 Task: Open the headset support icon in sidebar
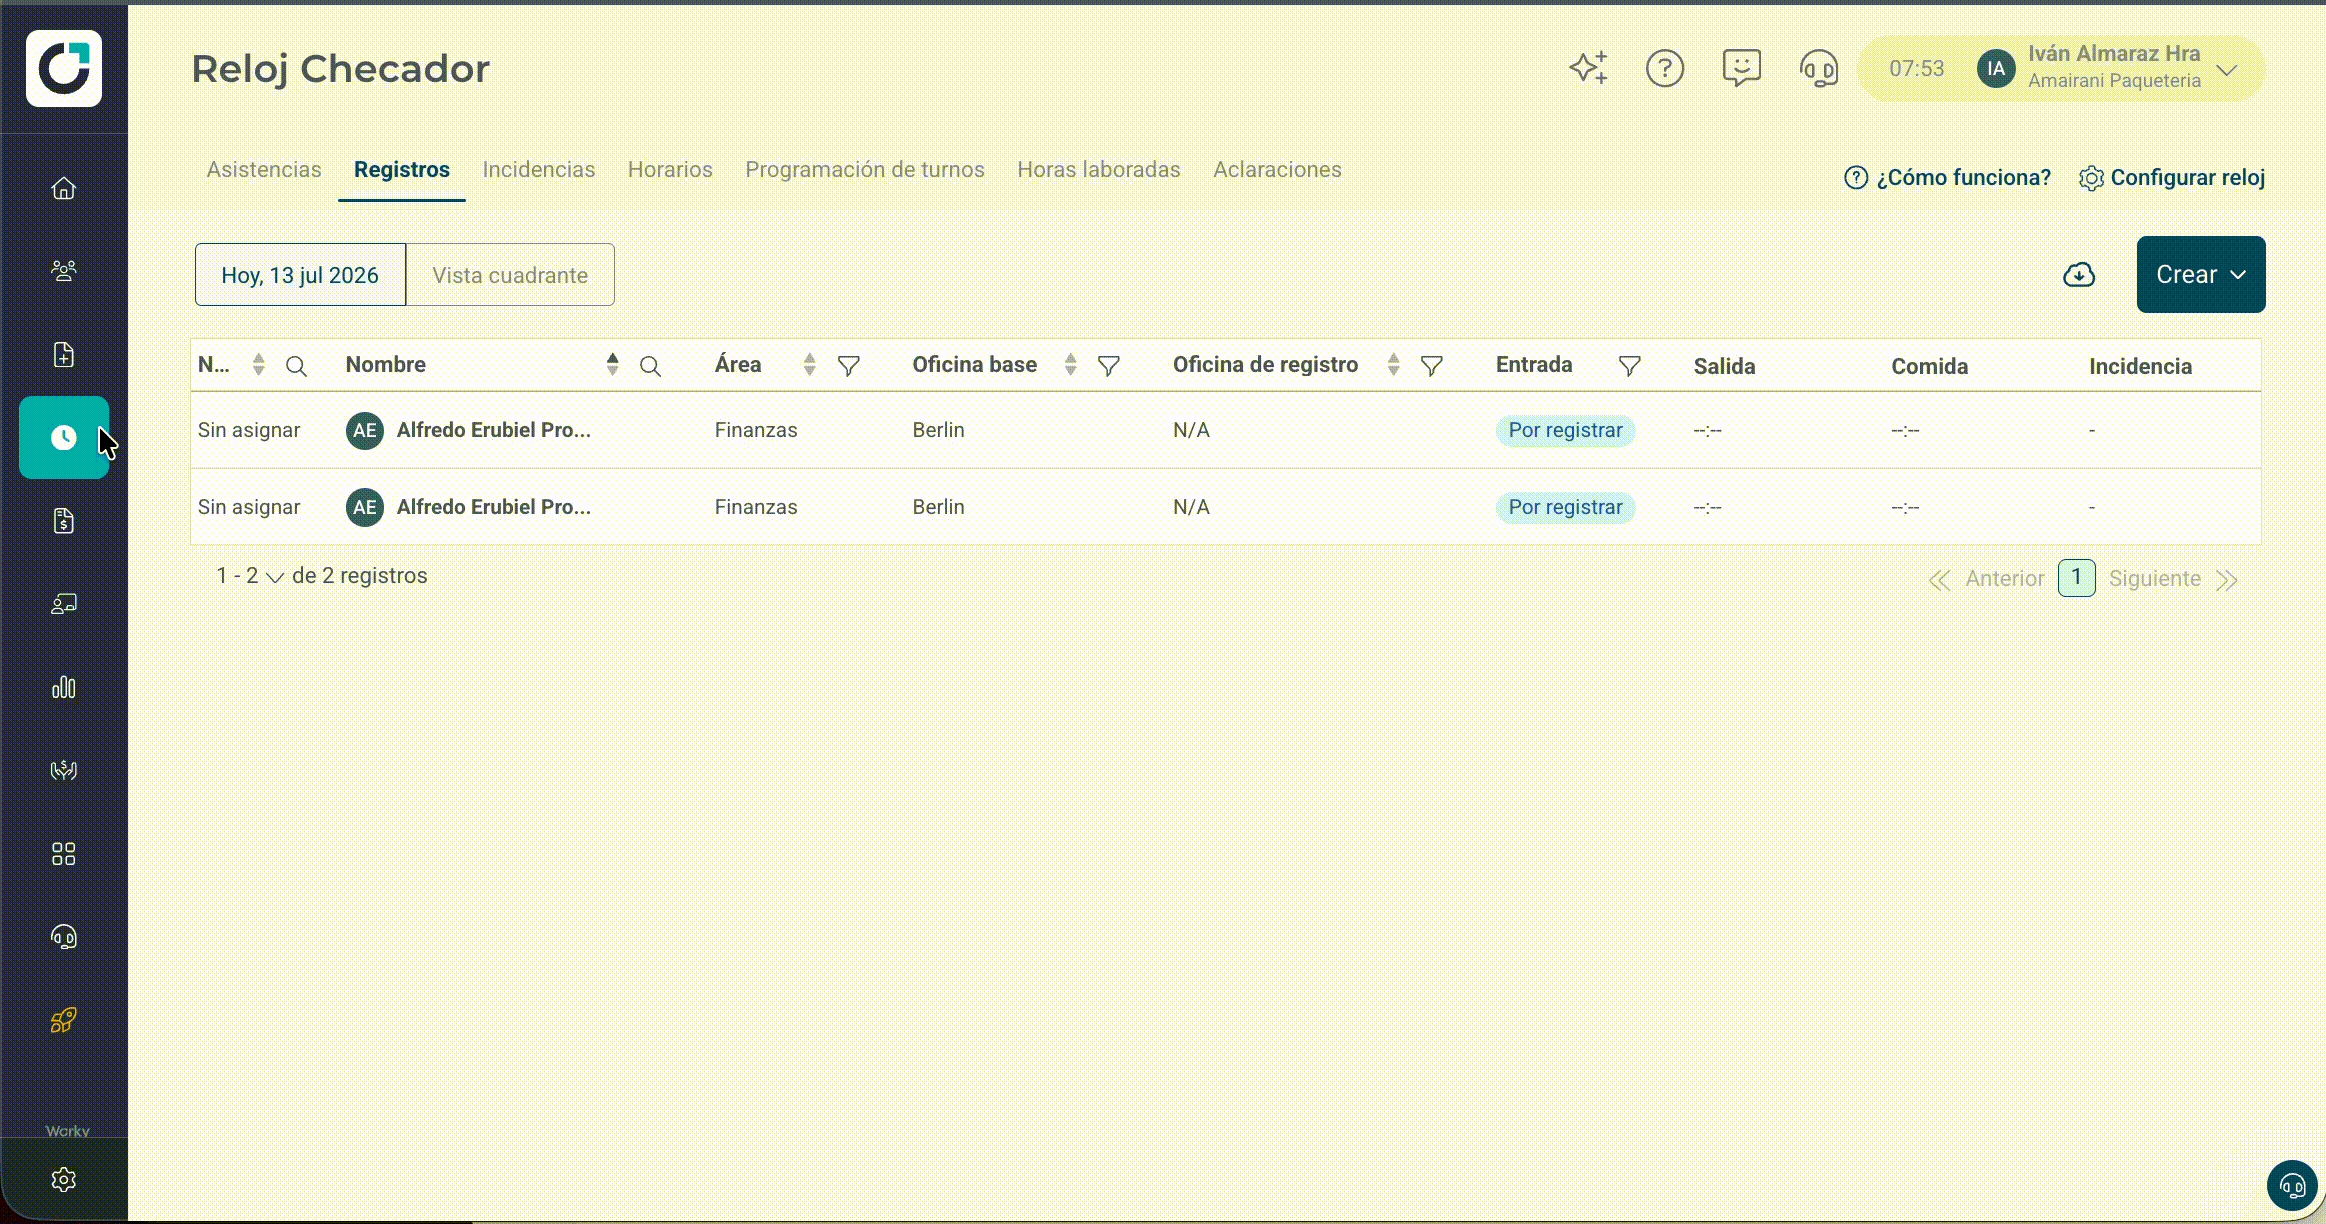pyautogui.click(x=63, y=936)
